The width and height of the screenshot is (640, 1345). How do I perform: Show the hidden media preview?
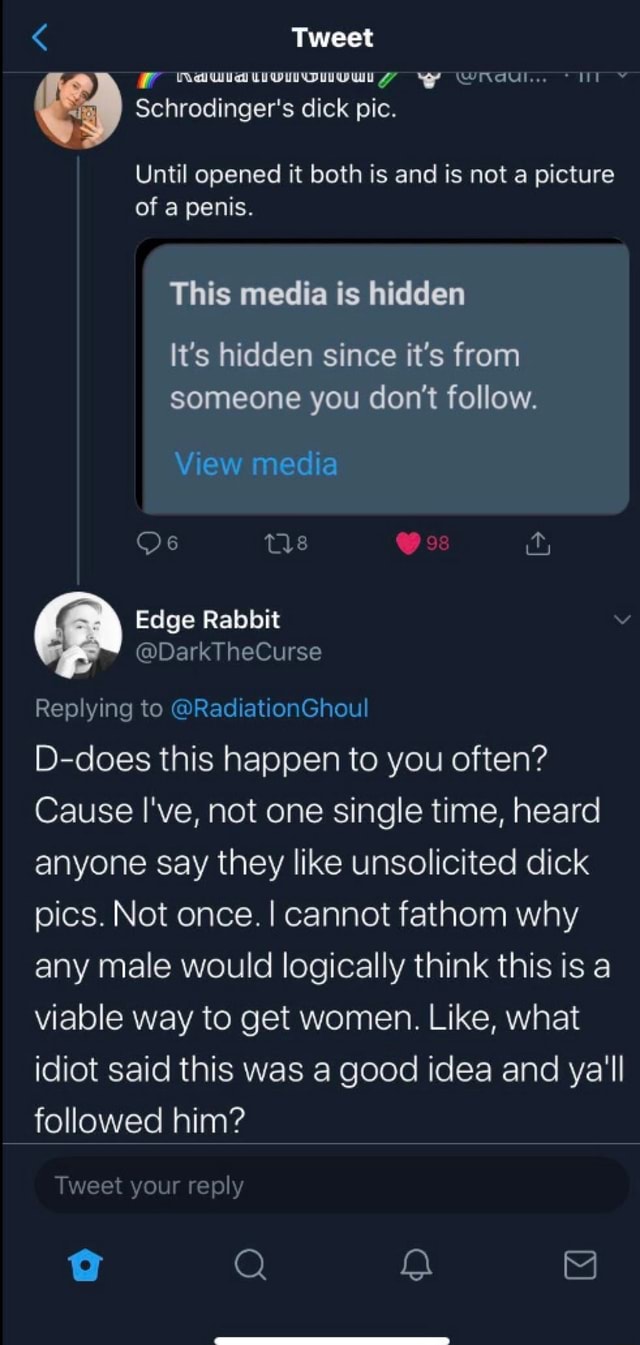click(256, 463)
